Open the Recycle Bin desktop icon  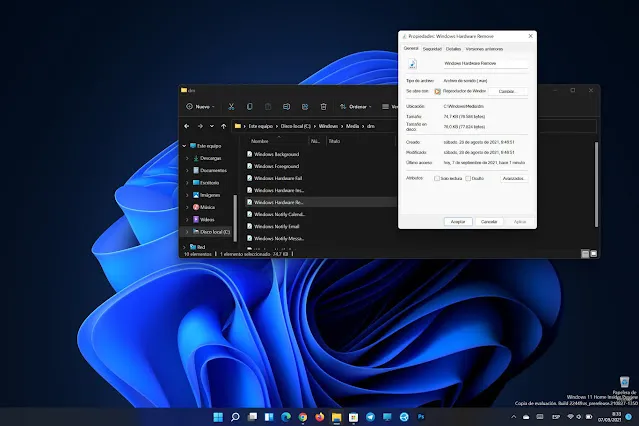point(624,382)
